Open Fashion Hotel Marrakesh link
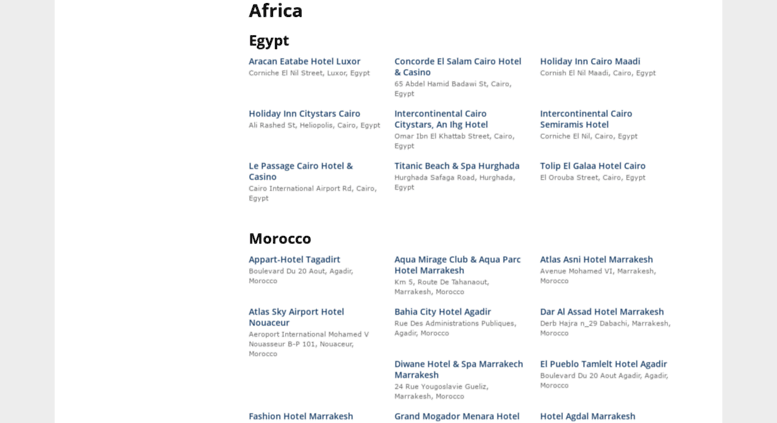 click(301, 417)
